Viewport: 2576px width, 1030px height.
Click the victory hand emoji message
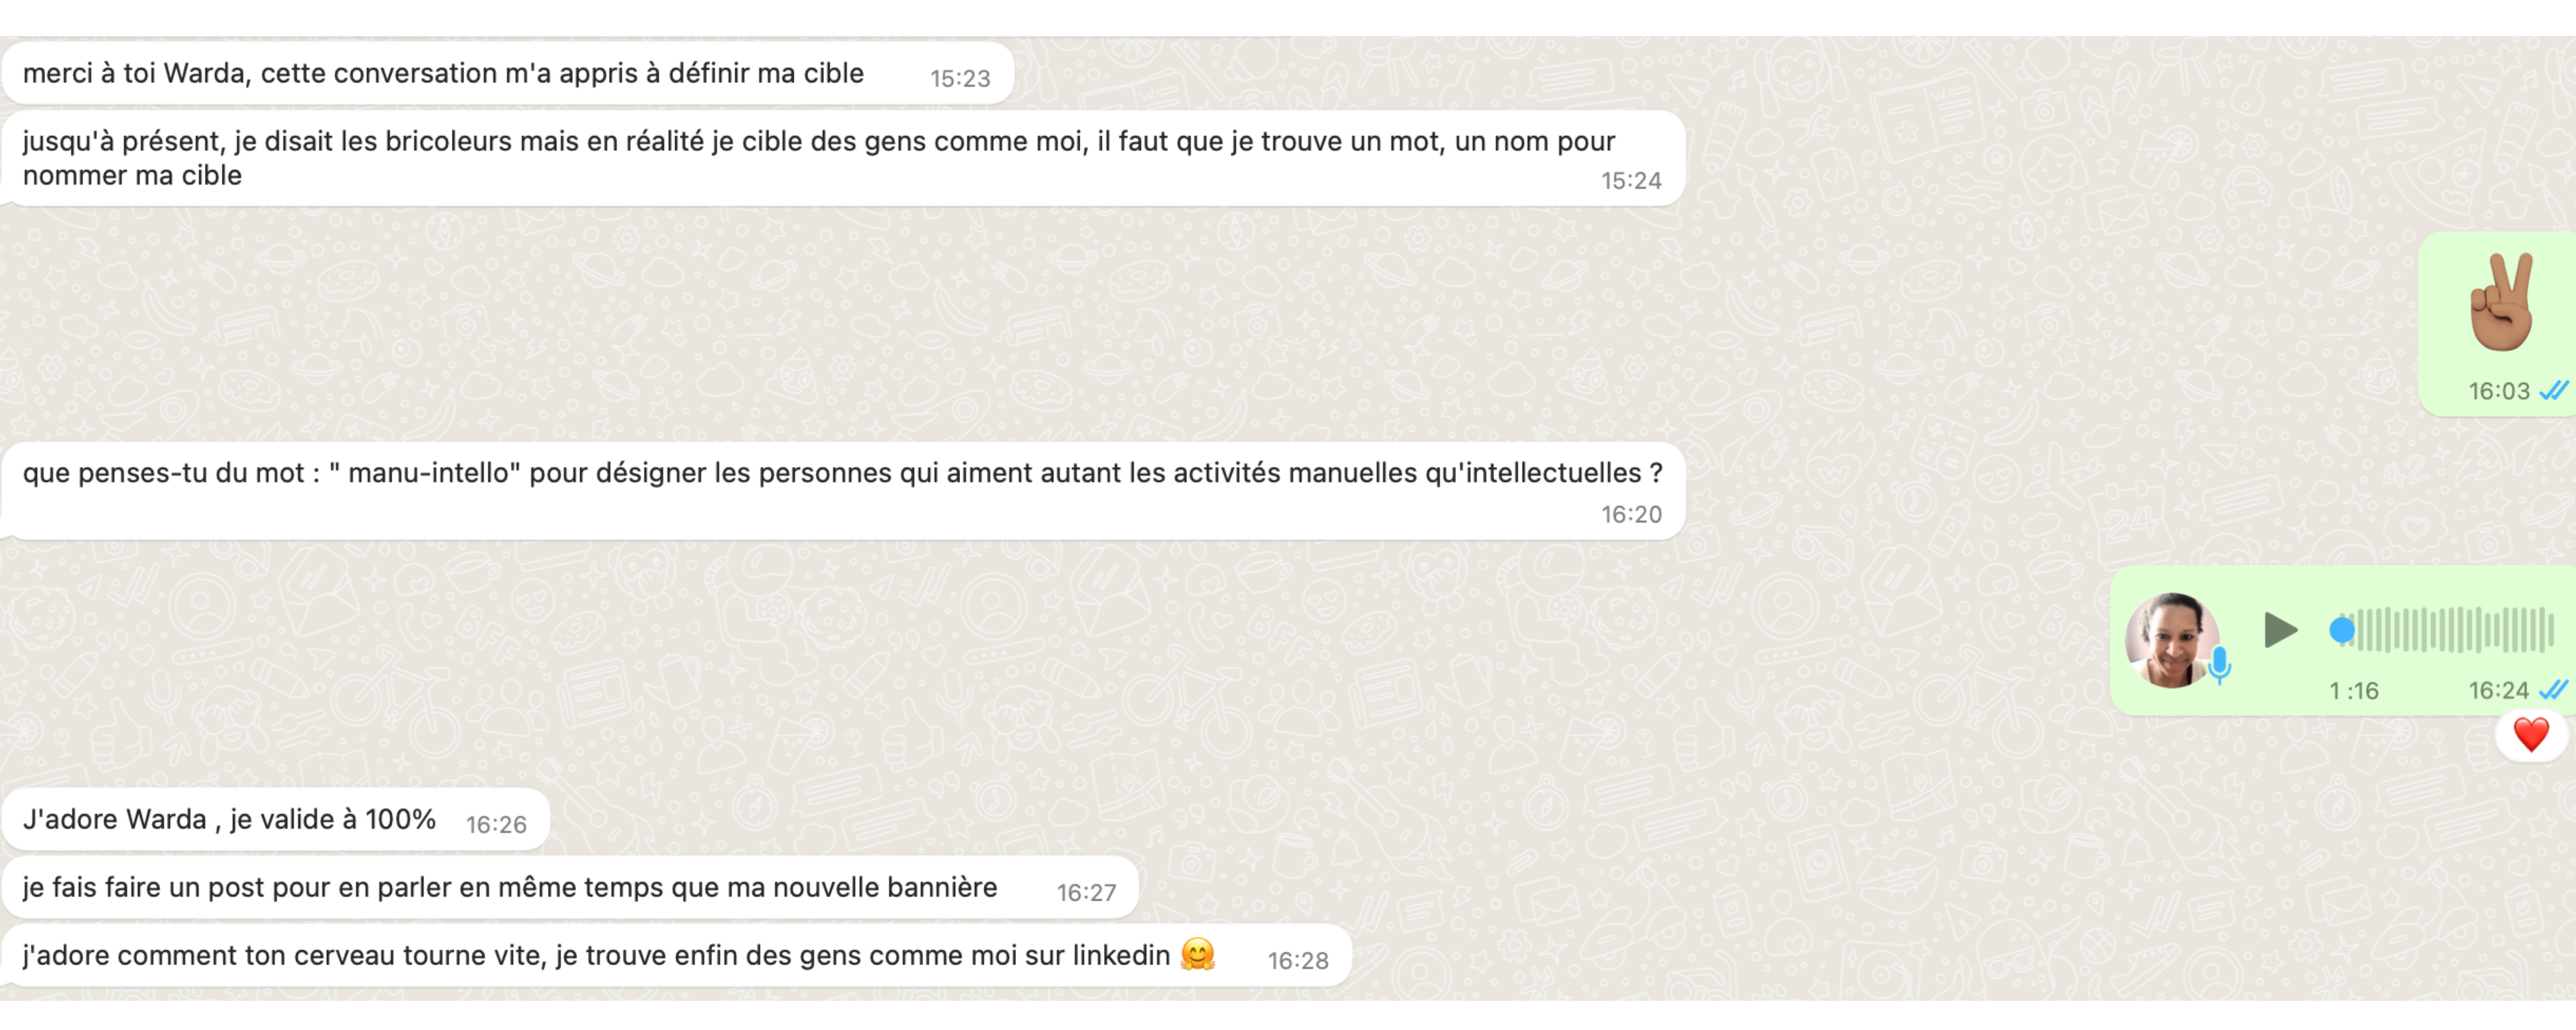point(2501,302)
